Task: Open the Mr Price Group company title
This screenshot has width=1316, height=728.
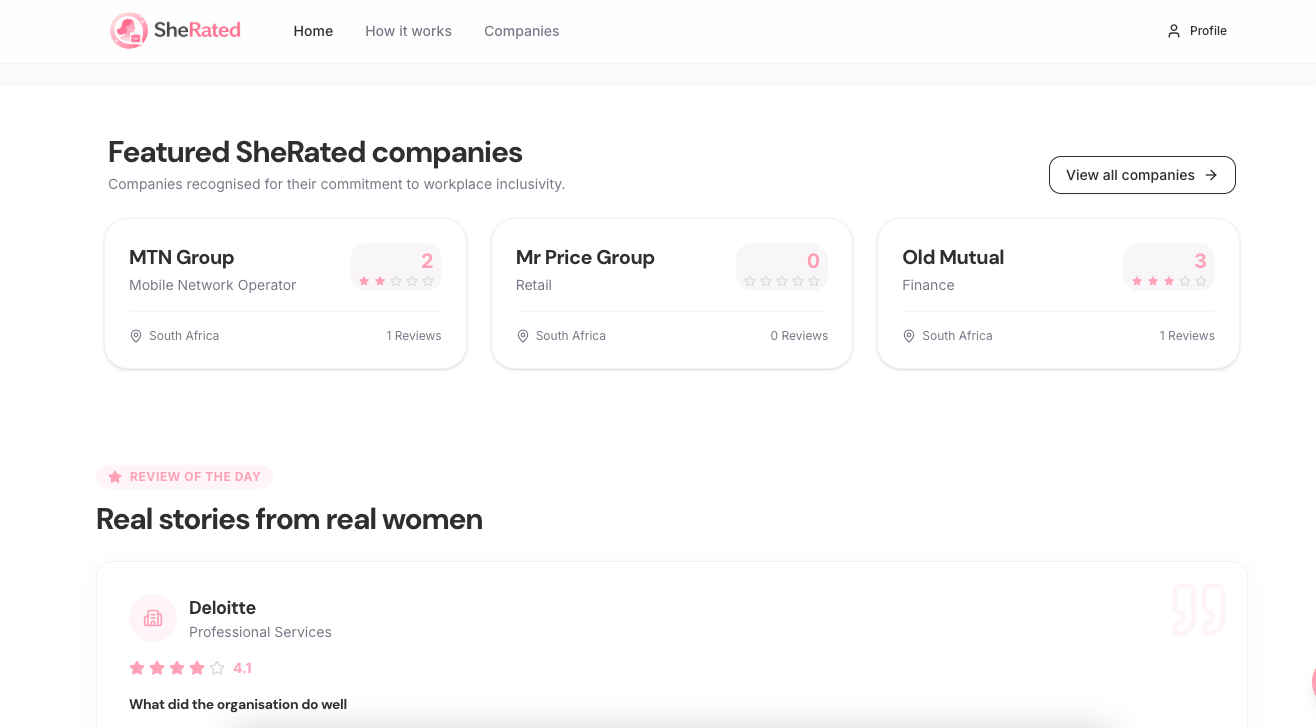Action: click(x=585, y=257)
